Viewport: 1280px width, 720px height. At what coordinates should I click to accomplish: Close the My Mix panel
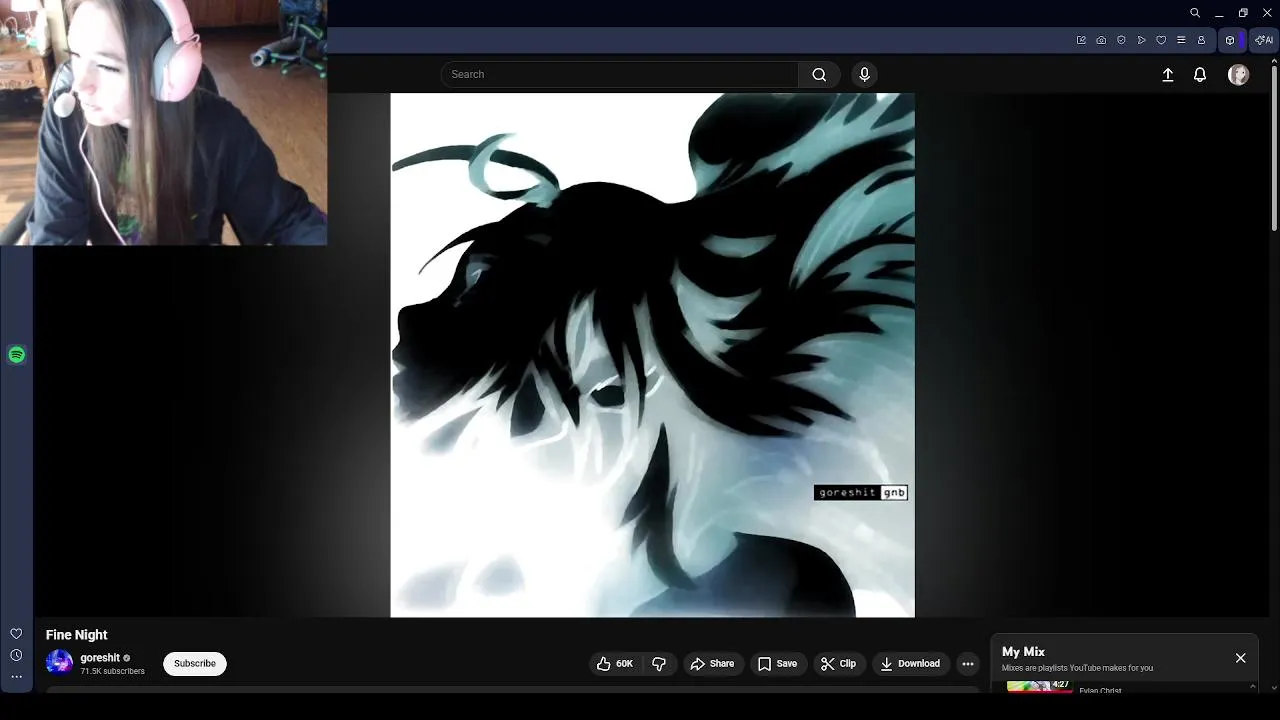(x=1240, y=658)
